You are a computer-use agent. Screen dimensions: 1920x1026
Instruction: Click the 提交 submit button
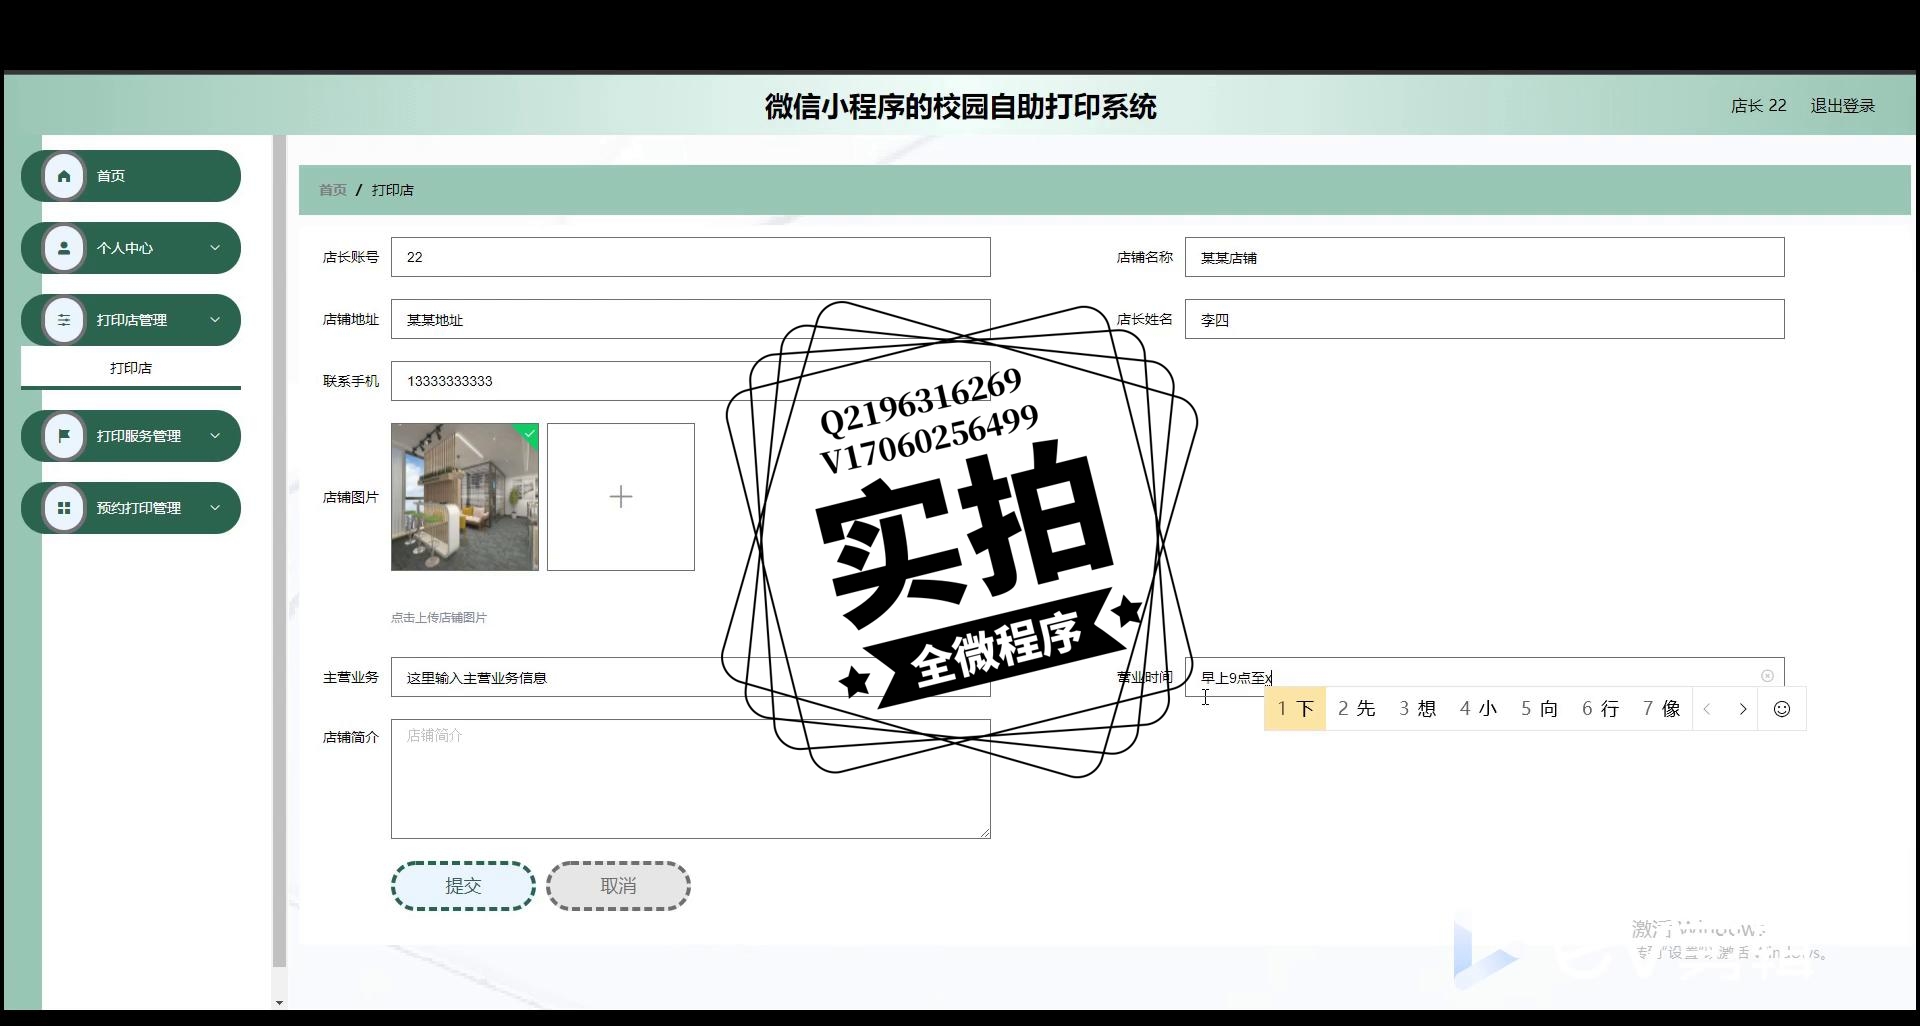463,886
